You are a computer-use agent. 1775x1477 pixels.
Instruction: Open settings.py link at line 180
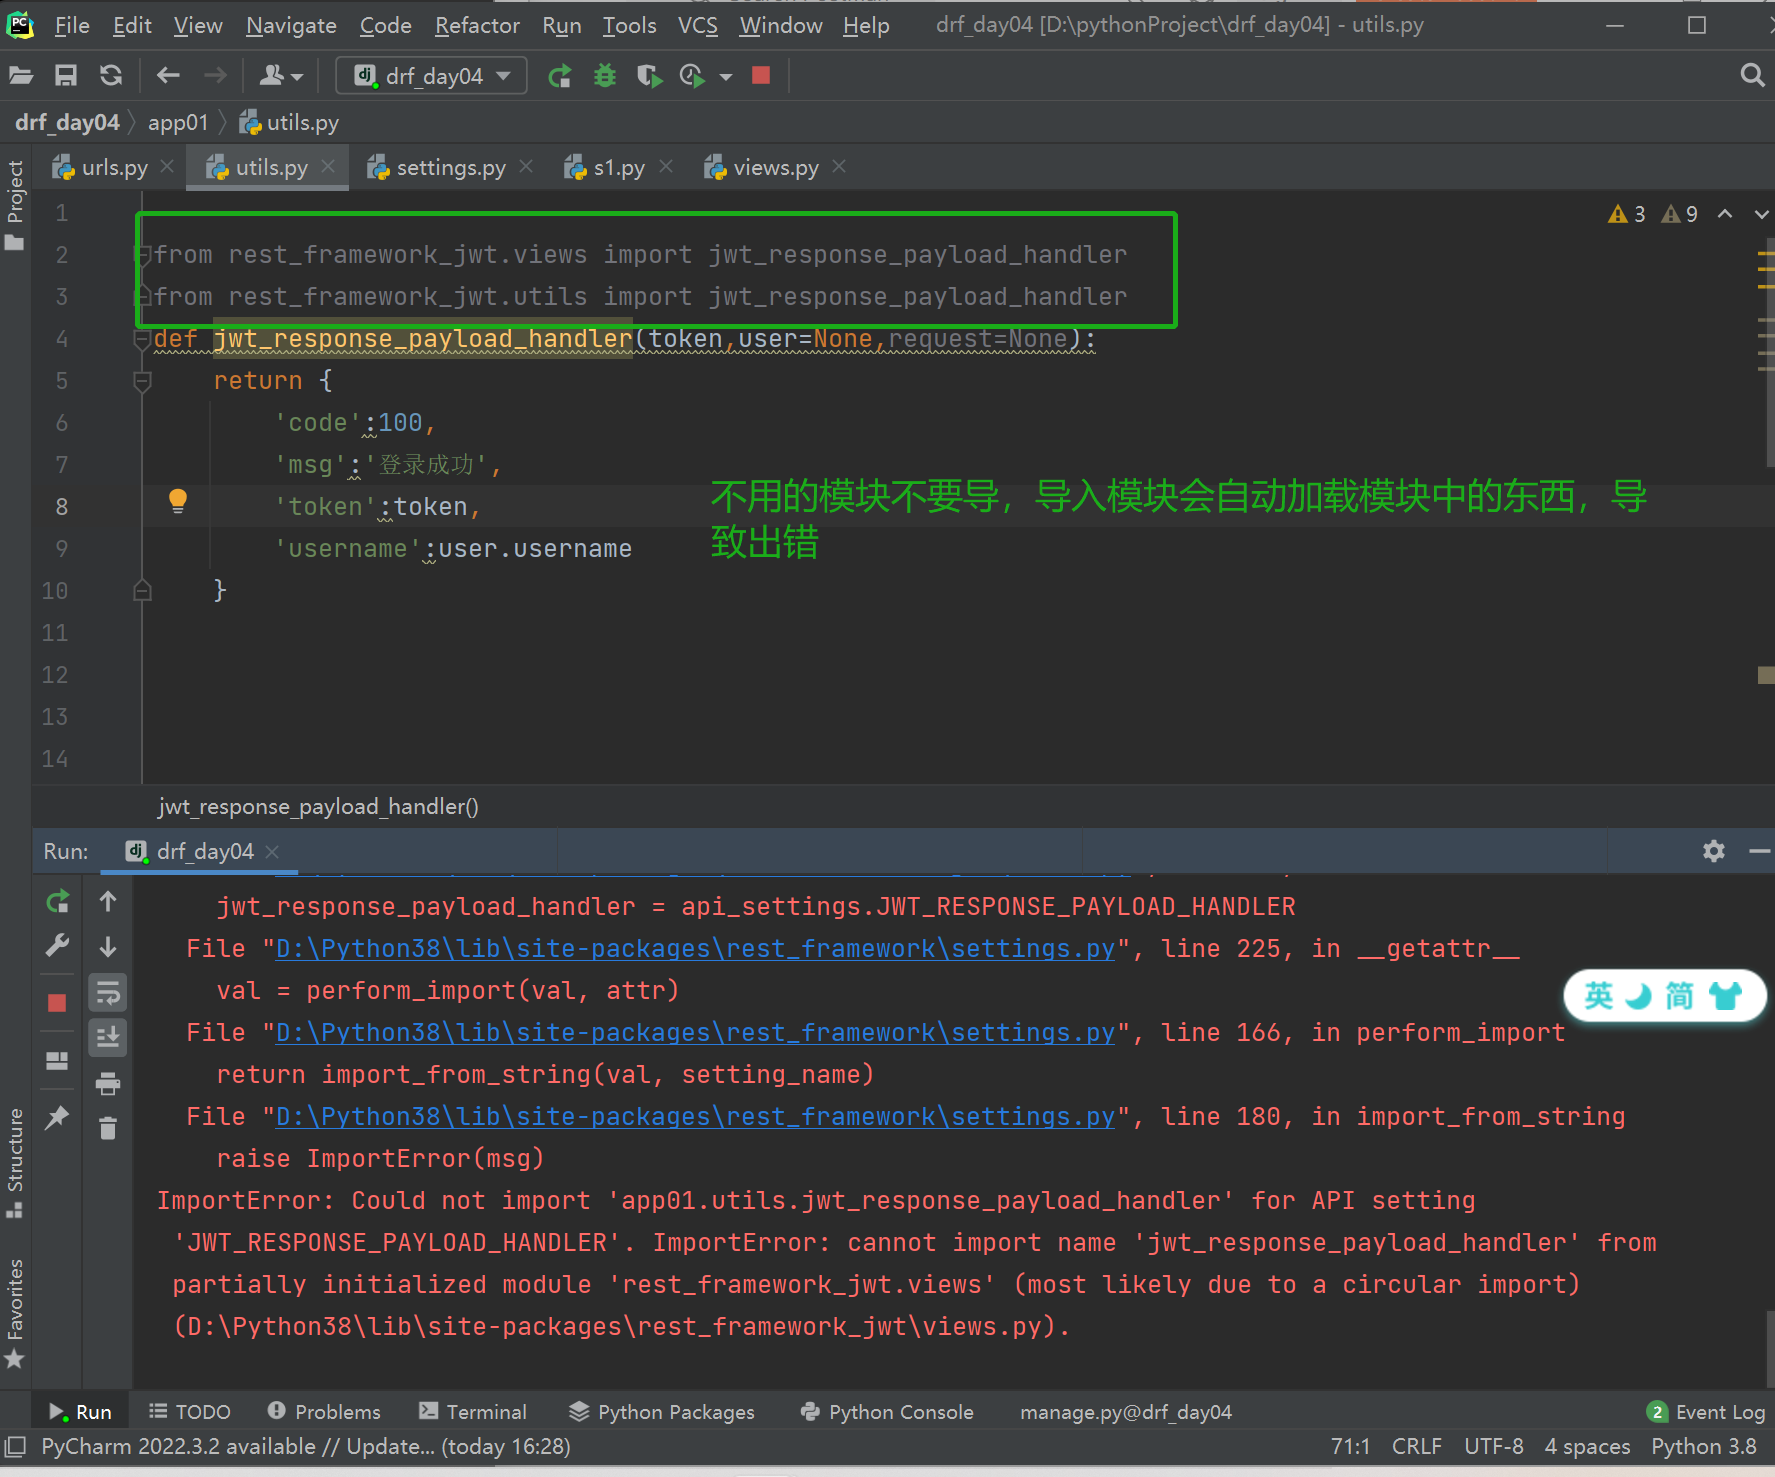[x=695, y=1117]
